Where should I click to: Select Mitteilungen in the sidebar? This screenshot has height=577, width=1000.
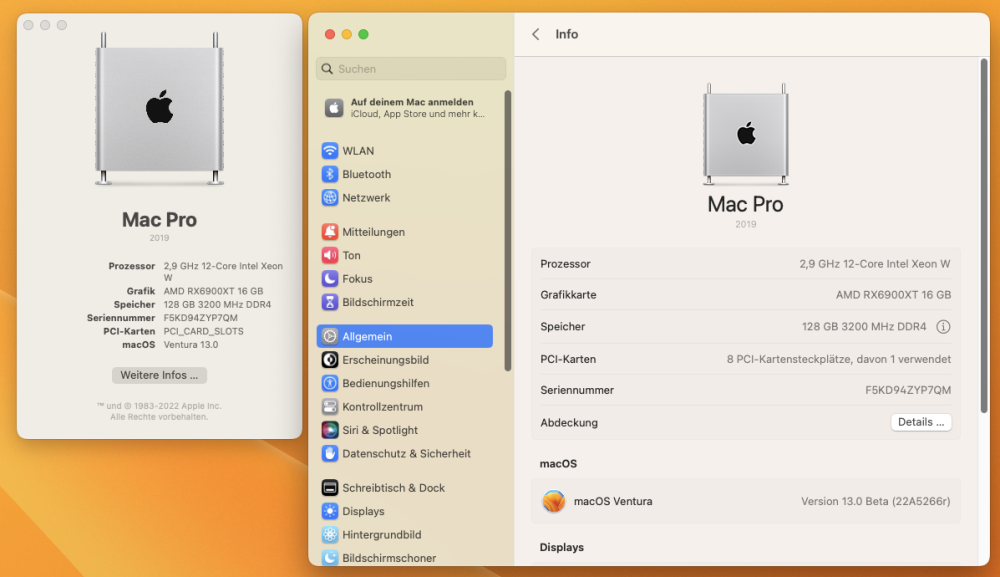404,231
